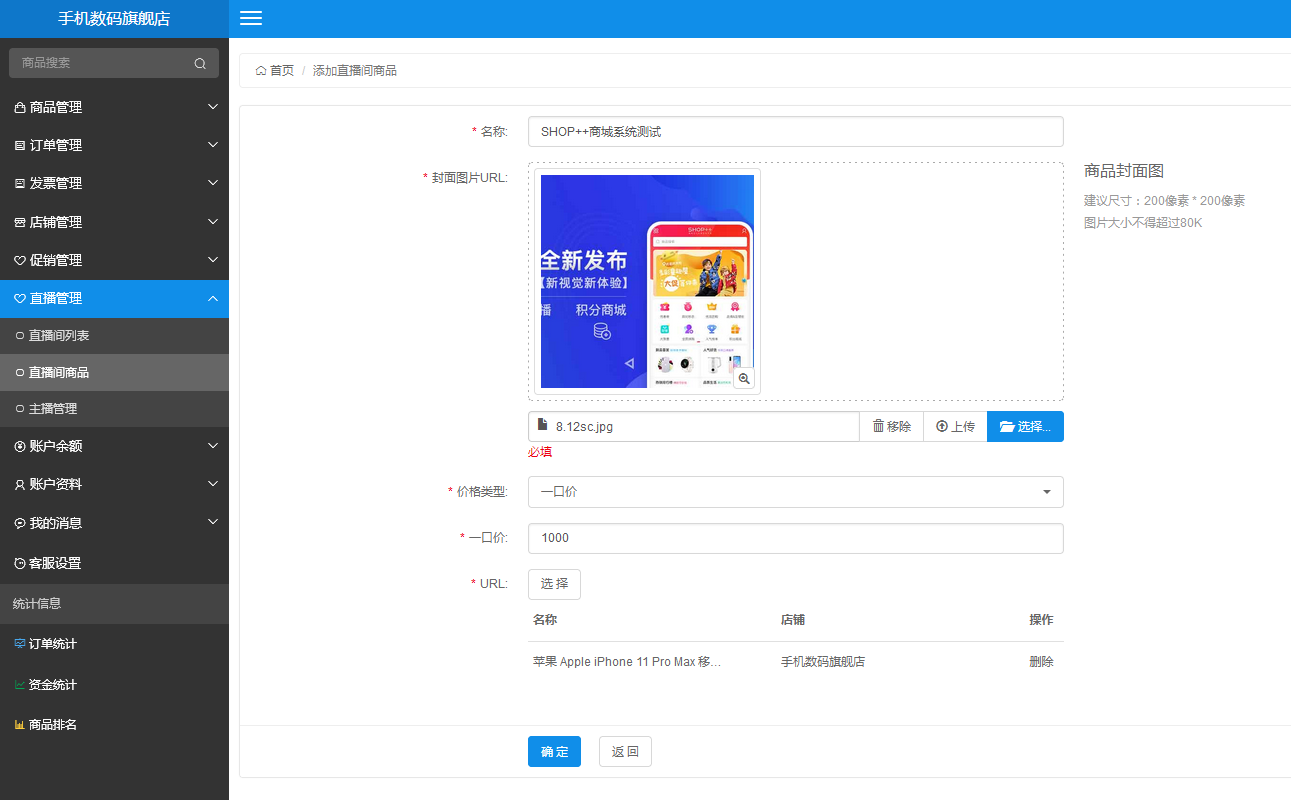Viewport: 1291px width, 800px height.
Task: Click the heart icon next to 促销管理
Action: (x=21, y=259)
